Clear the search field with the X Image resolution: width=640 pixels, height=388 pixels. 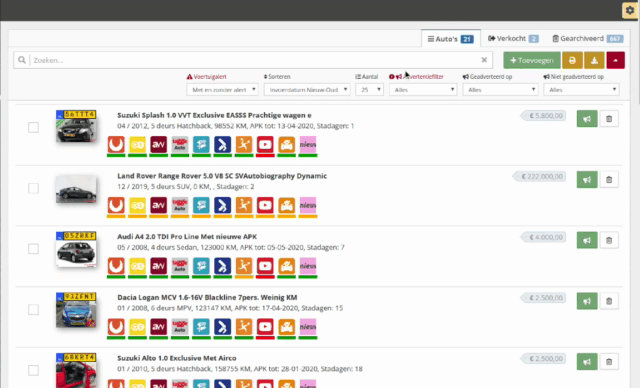484,60
